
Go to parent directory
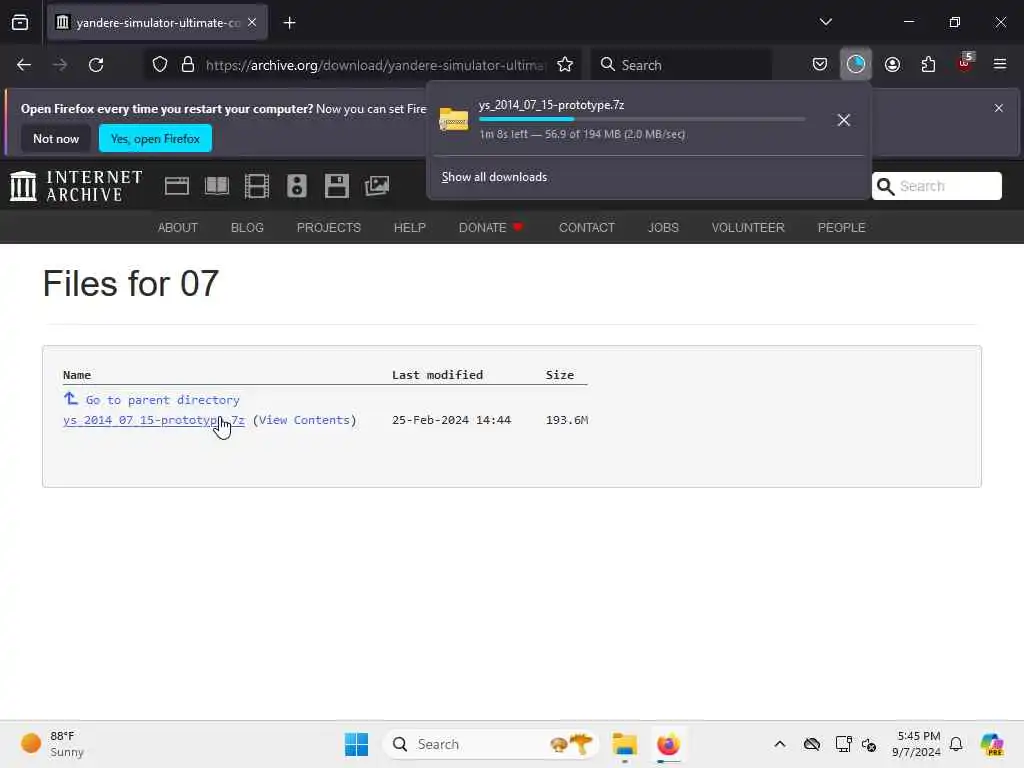click(x=163, y=400)
